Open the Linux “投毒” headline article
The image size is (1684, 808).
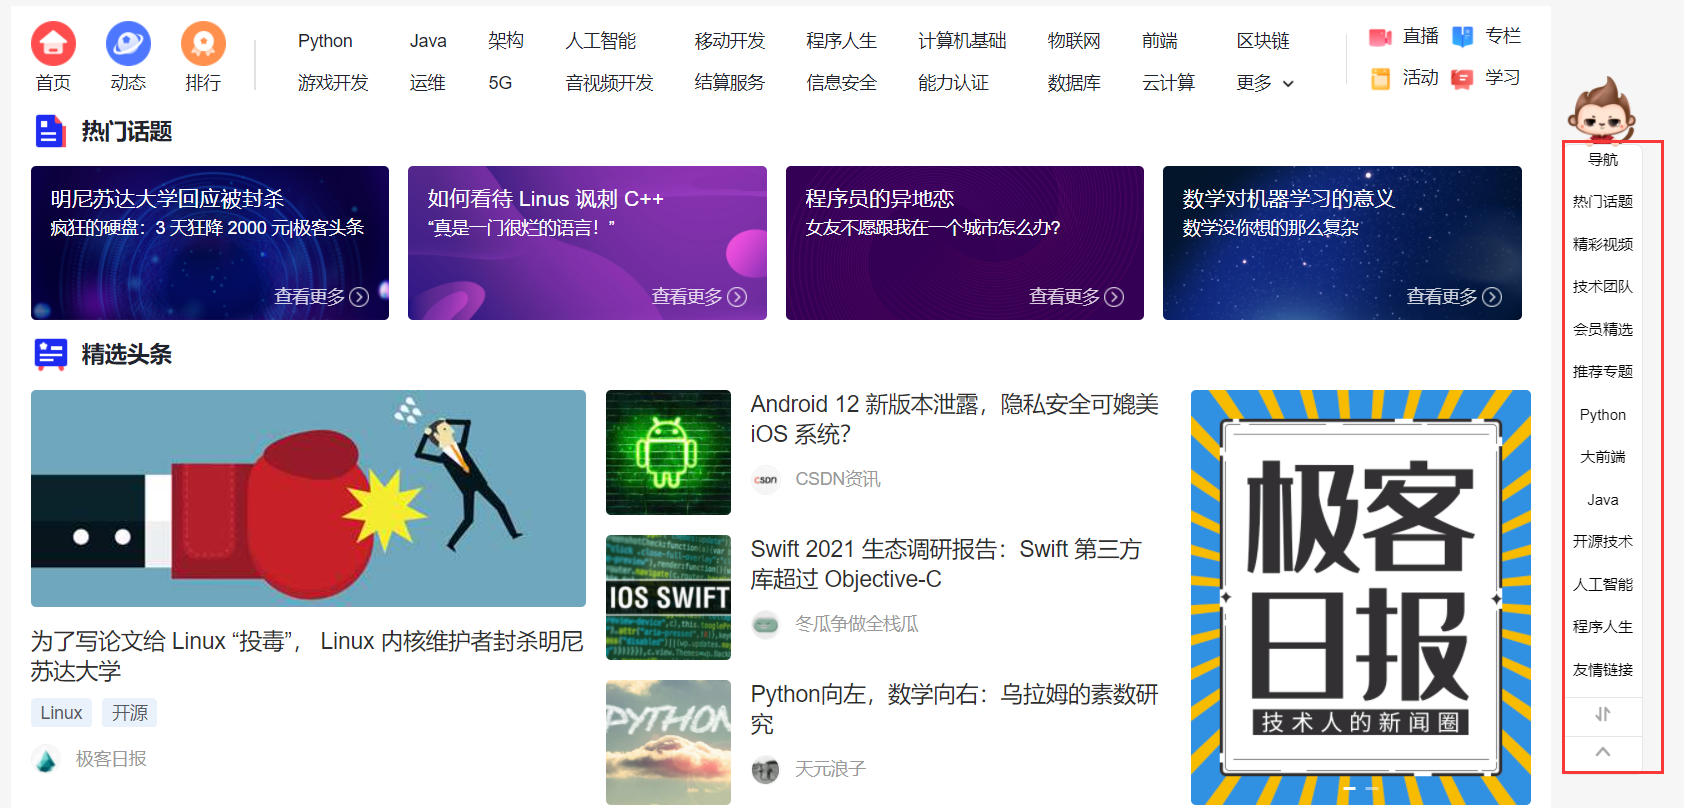[x=307, y=656]
